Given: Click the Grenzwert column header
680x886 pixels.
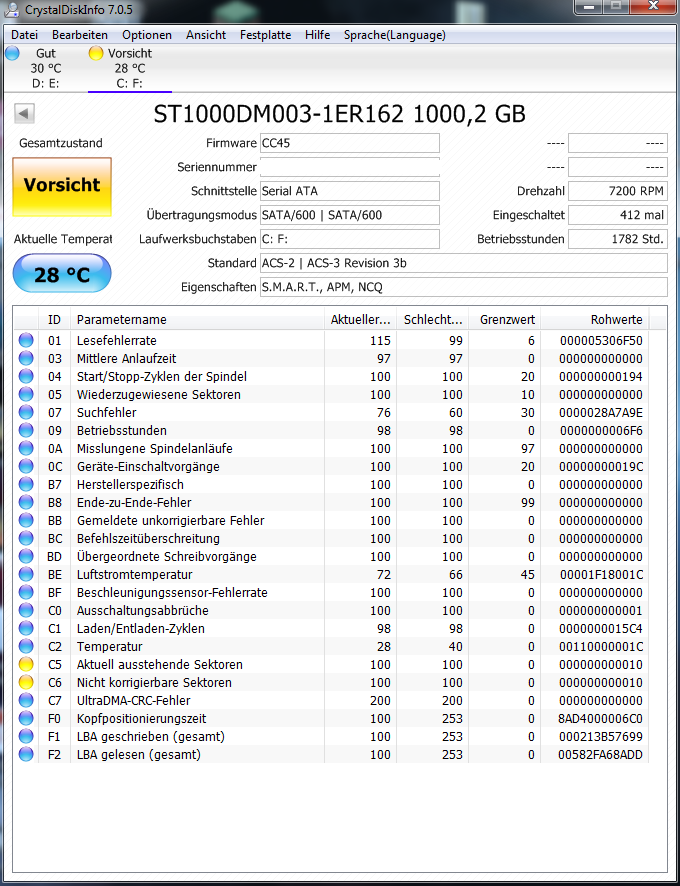Looking at the screenshot, I should point(505,319).
